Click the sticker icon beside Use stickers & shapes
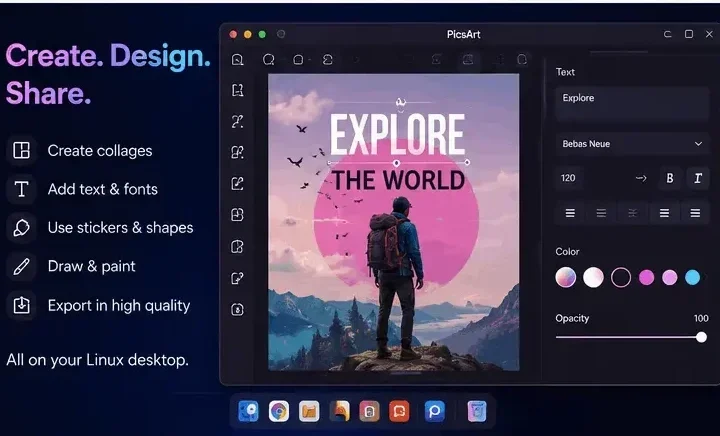Image resolution: width=720 pixels, height=436 pixels. pyautogui.click(x=21, y=228)
